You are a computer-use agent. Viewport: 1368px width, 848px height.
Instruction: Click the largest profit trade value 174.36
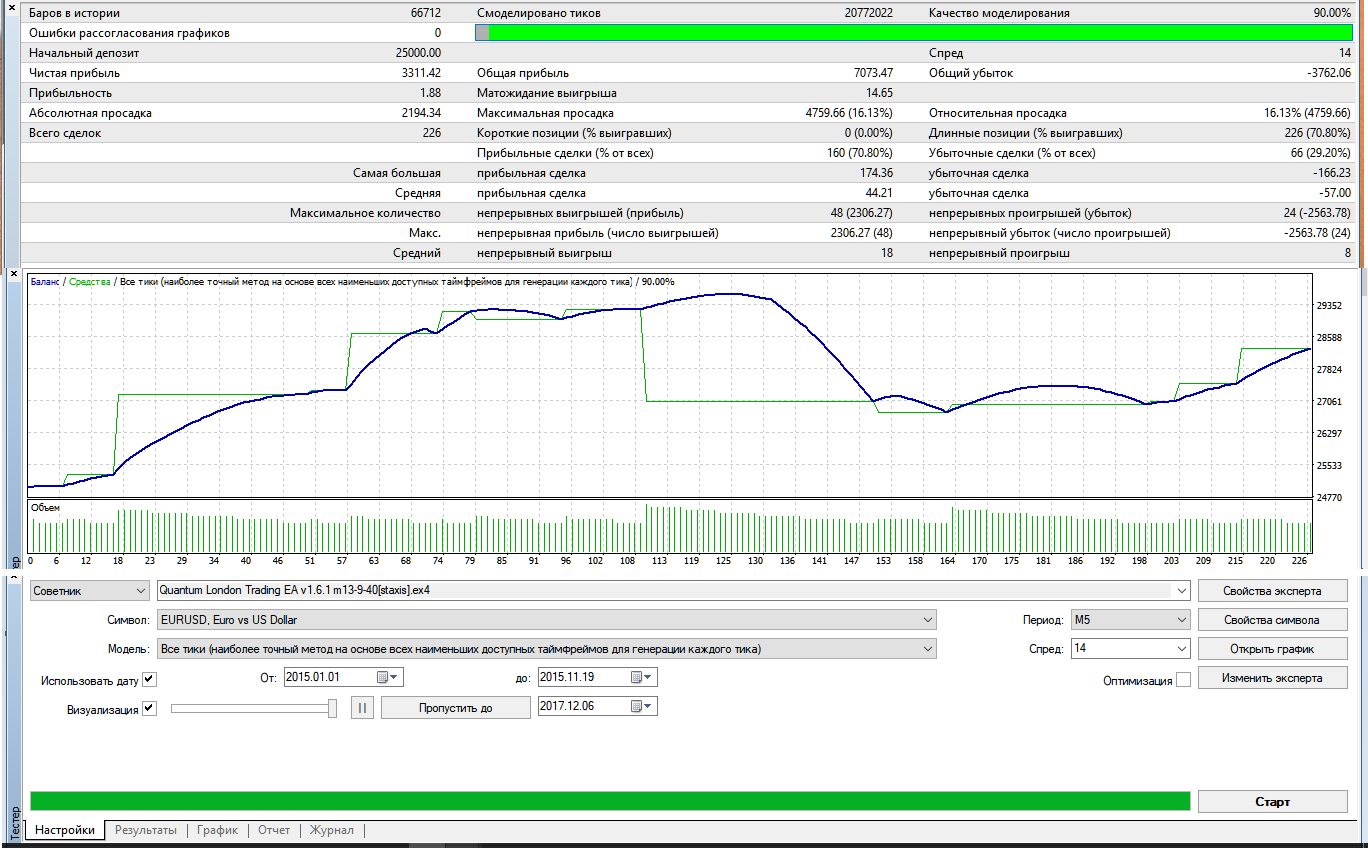[876, 173]
